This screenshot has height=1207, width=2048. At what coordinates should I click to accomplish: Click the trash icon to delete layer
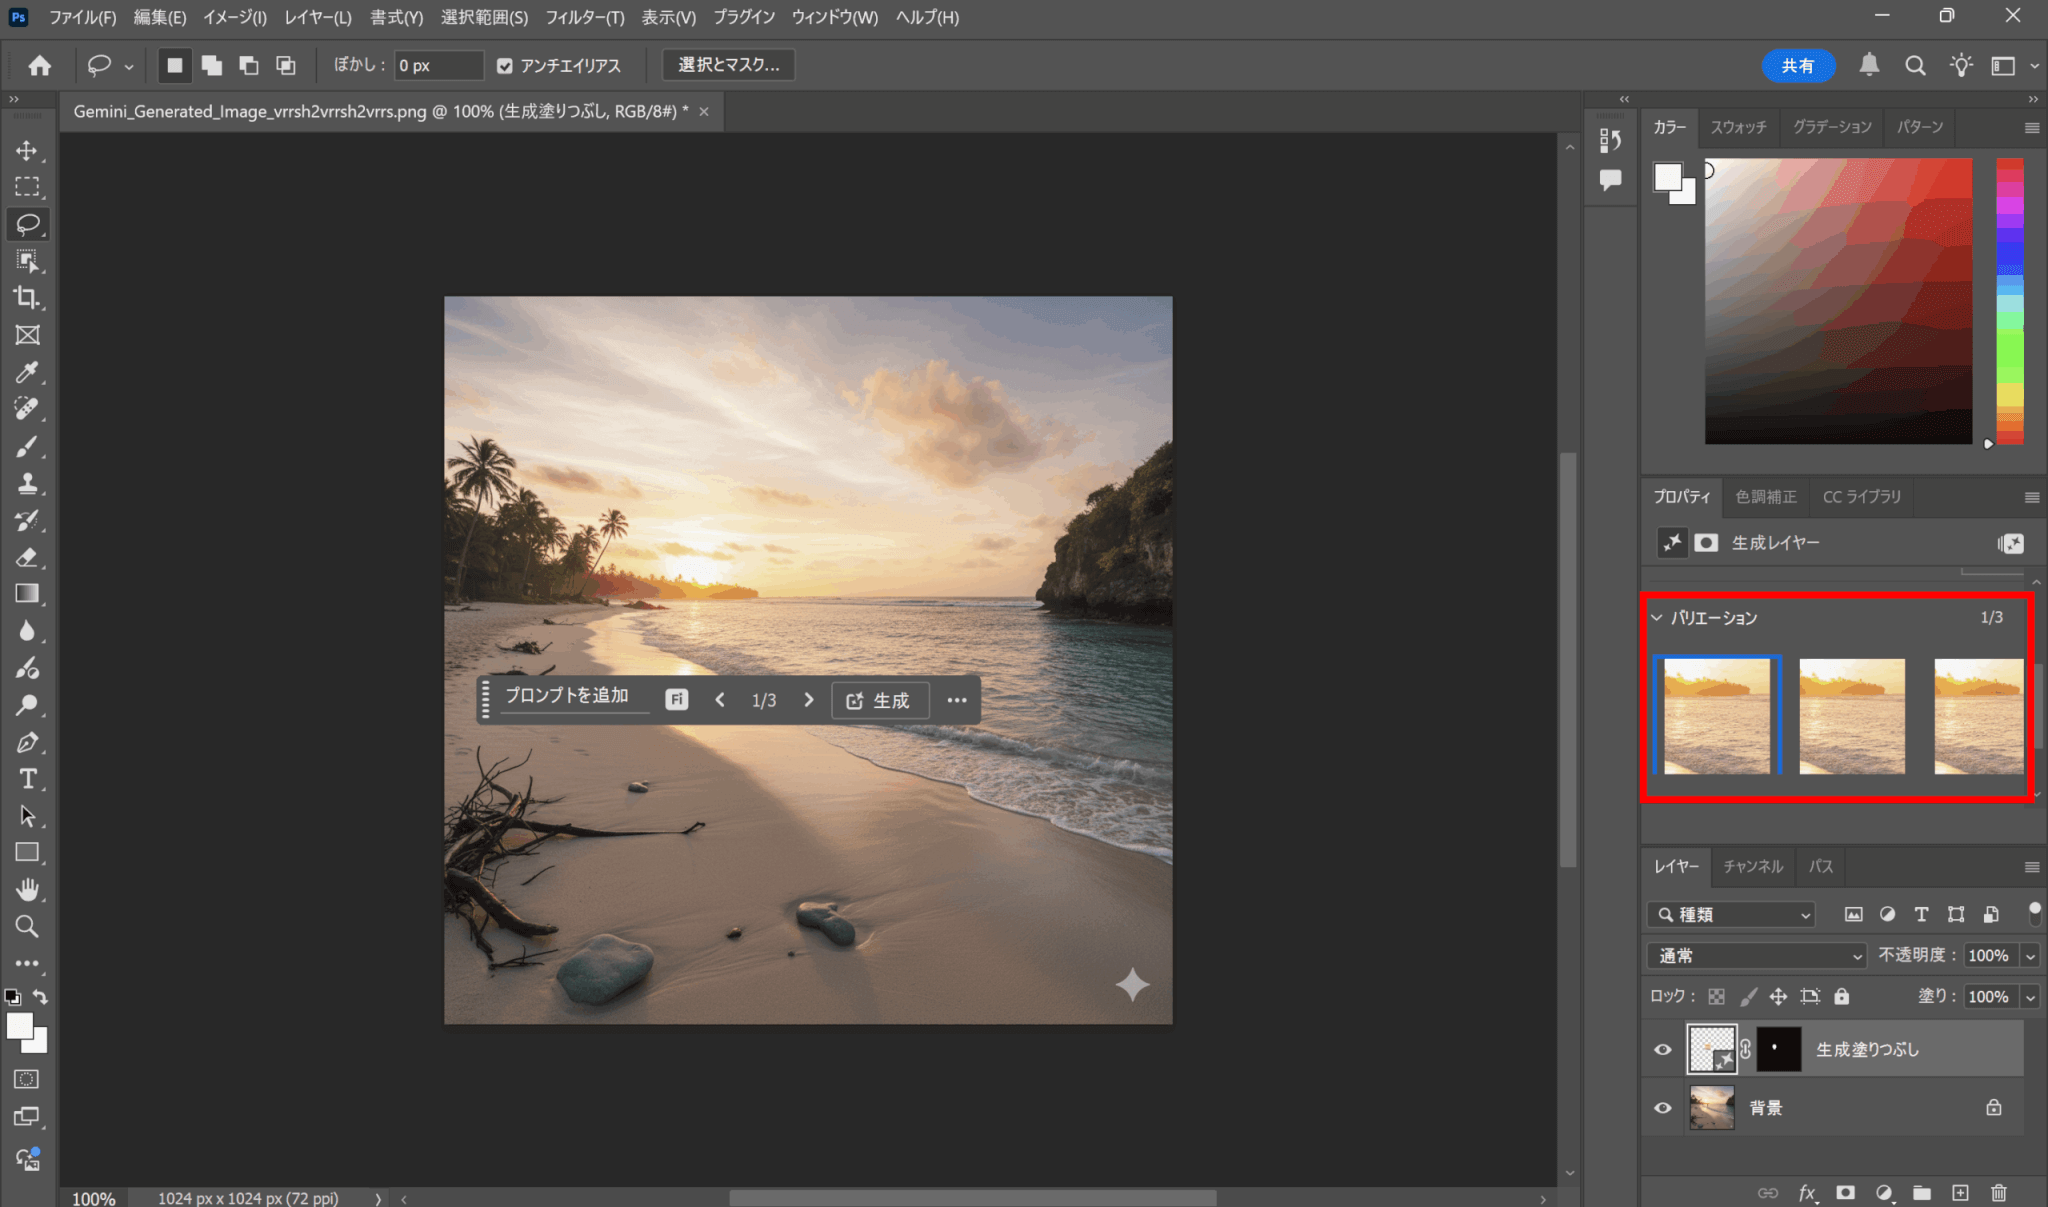click(x=1998, y=1192)
